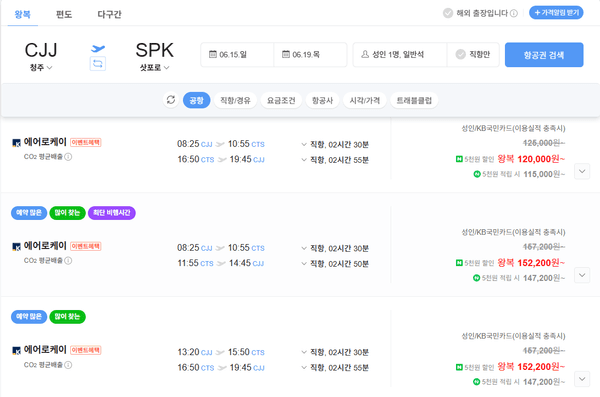Click 이벤트혜택 badge in first flight row

tap(86, 142)
